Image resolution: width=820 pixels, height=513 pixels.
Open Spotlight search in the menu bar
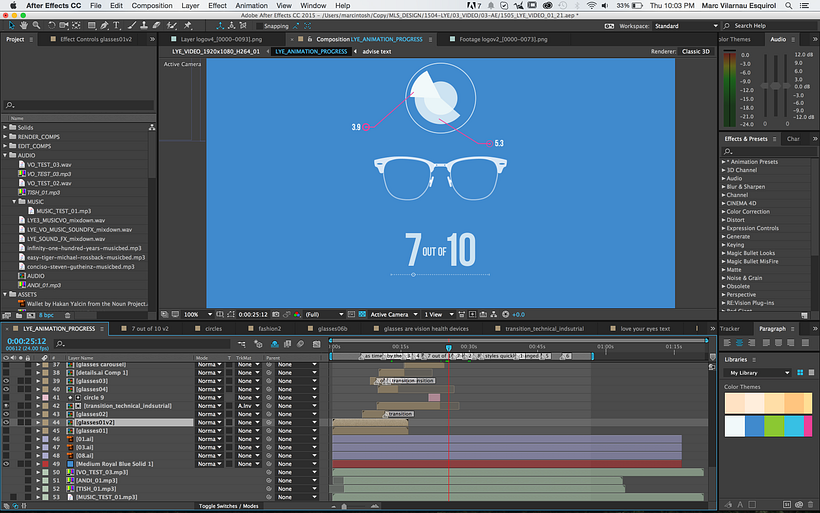pos(789,6)
